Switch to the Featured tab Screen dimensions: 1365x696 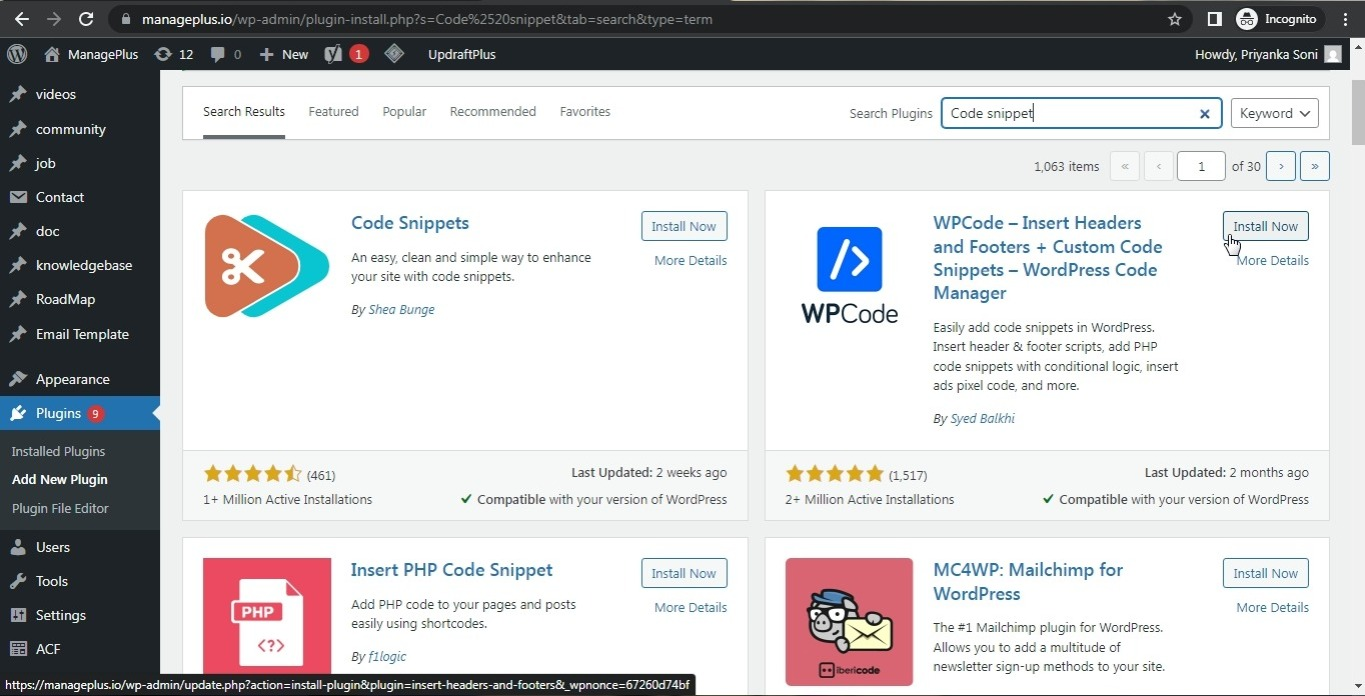pos(333,111)
